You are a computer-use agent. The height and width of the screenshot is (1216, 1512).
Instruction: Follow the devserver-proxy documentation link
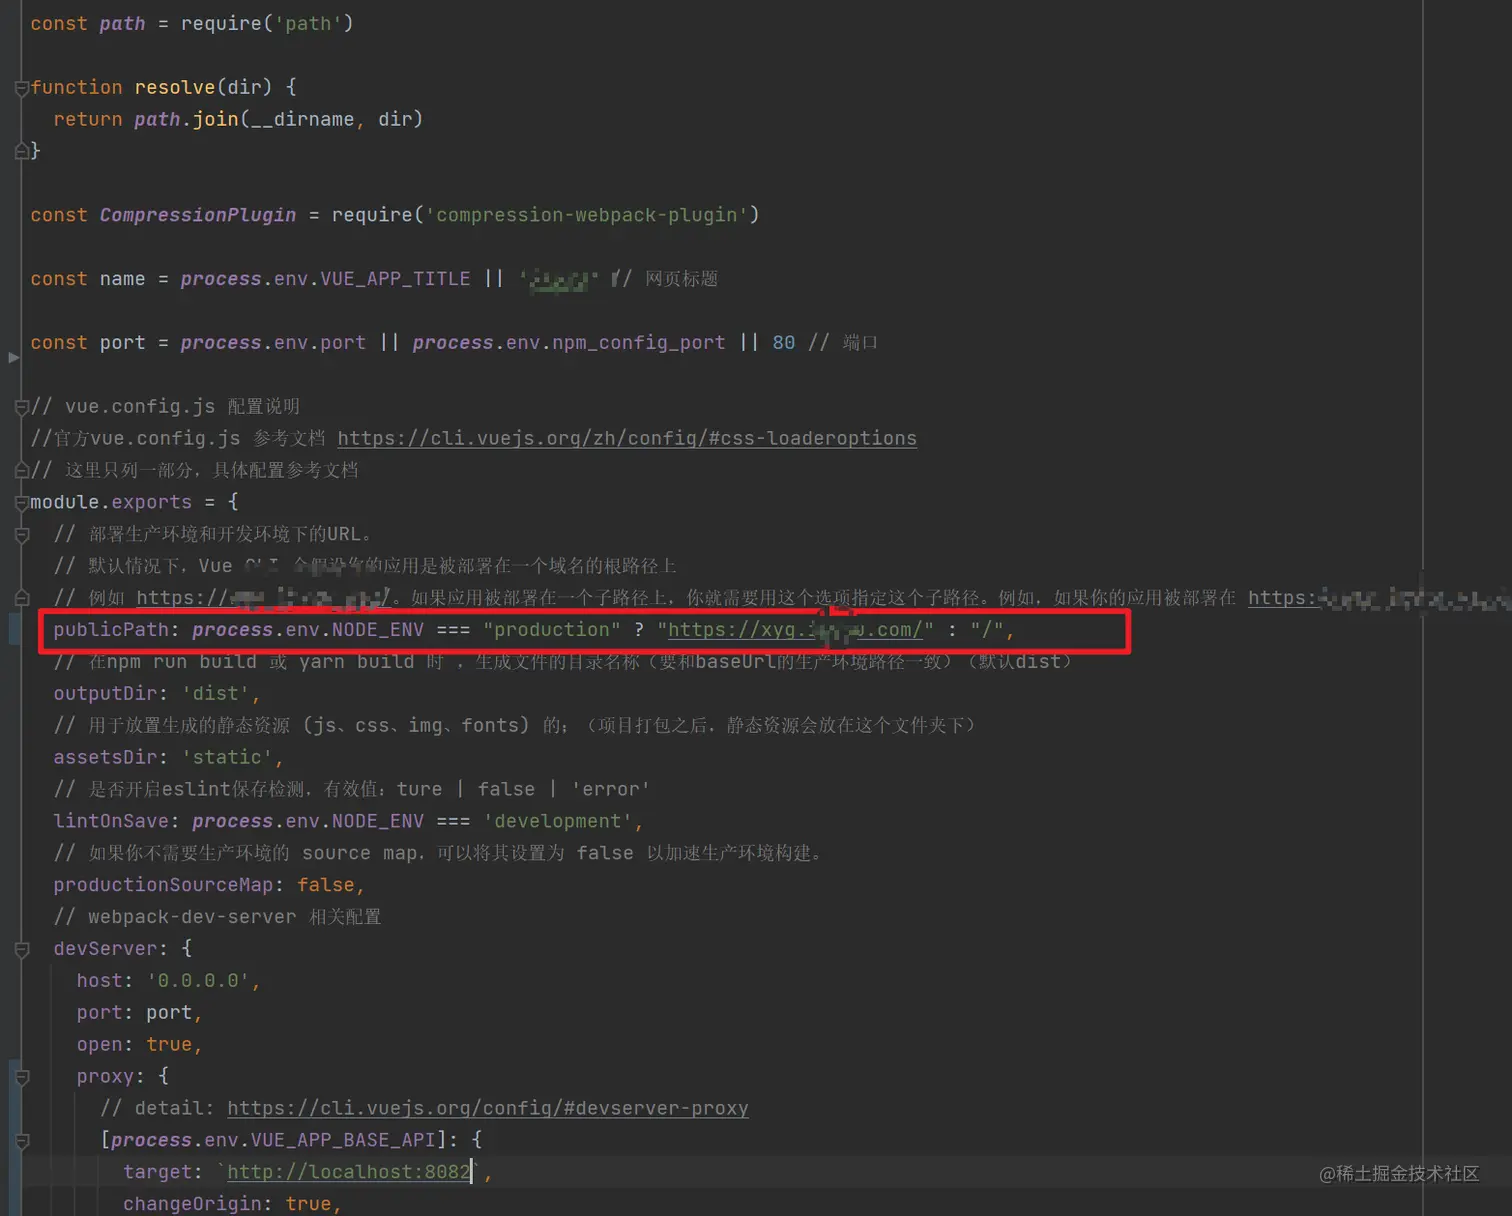point(487,1108)
